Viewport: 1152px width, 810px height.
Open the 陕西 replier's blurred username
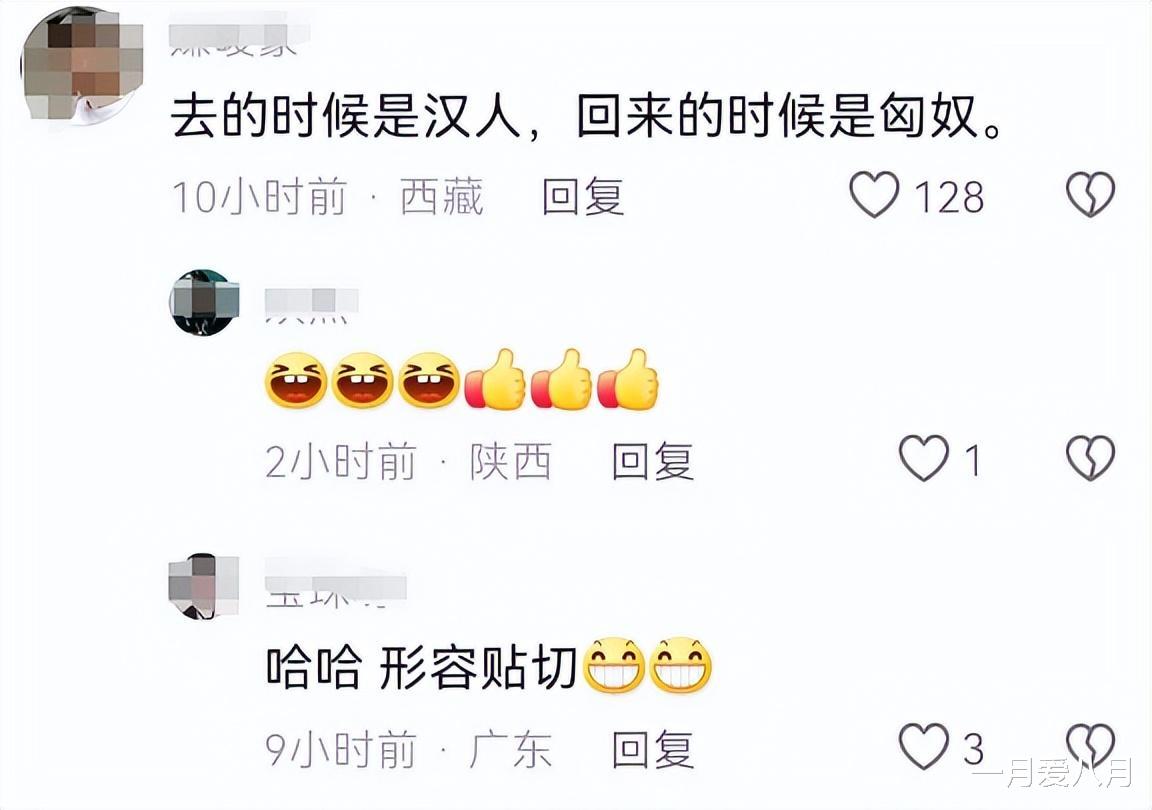tap(312, 305)
